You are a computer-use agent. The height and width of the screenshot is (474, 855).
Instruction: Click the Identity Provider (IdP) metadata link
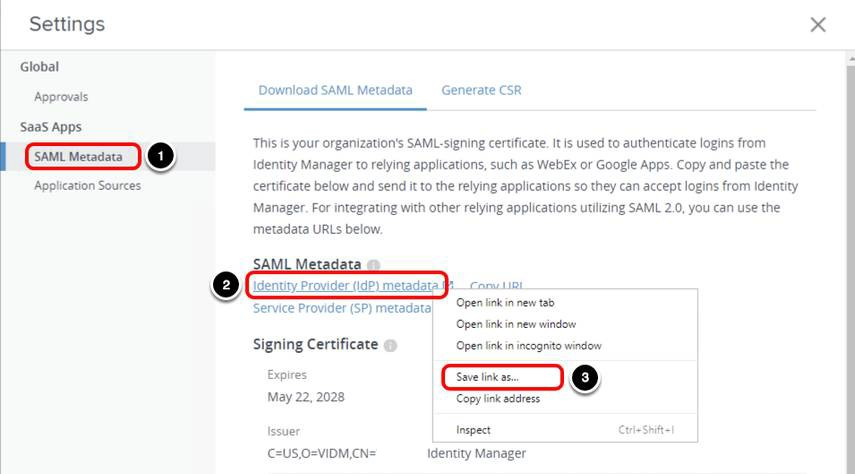(x=345, y=286)
